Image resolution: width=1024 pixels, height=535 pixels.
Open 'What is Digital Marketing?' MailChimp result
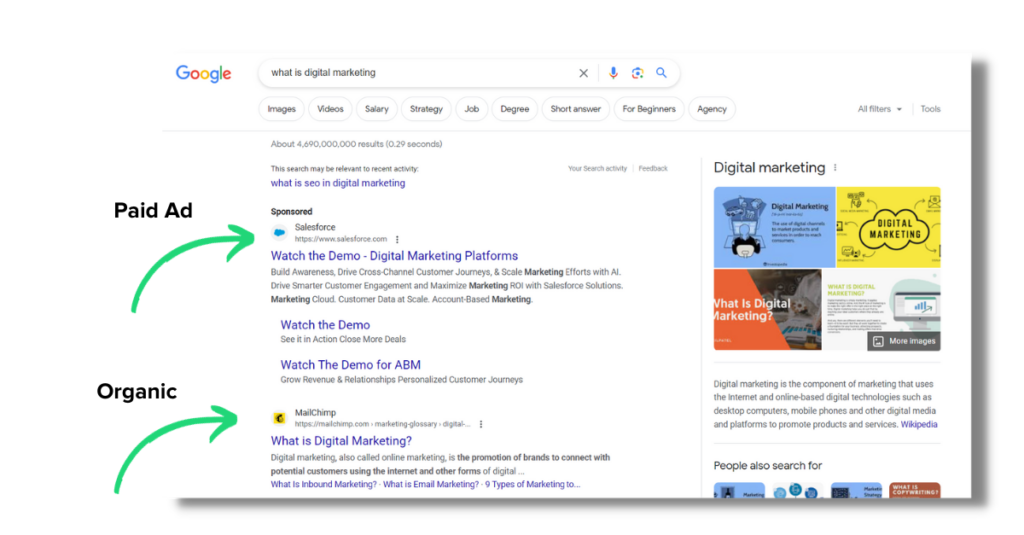[x=341, y=441]
